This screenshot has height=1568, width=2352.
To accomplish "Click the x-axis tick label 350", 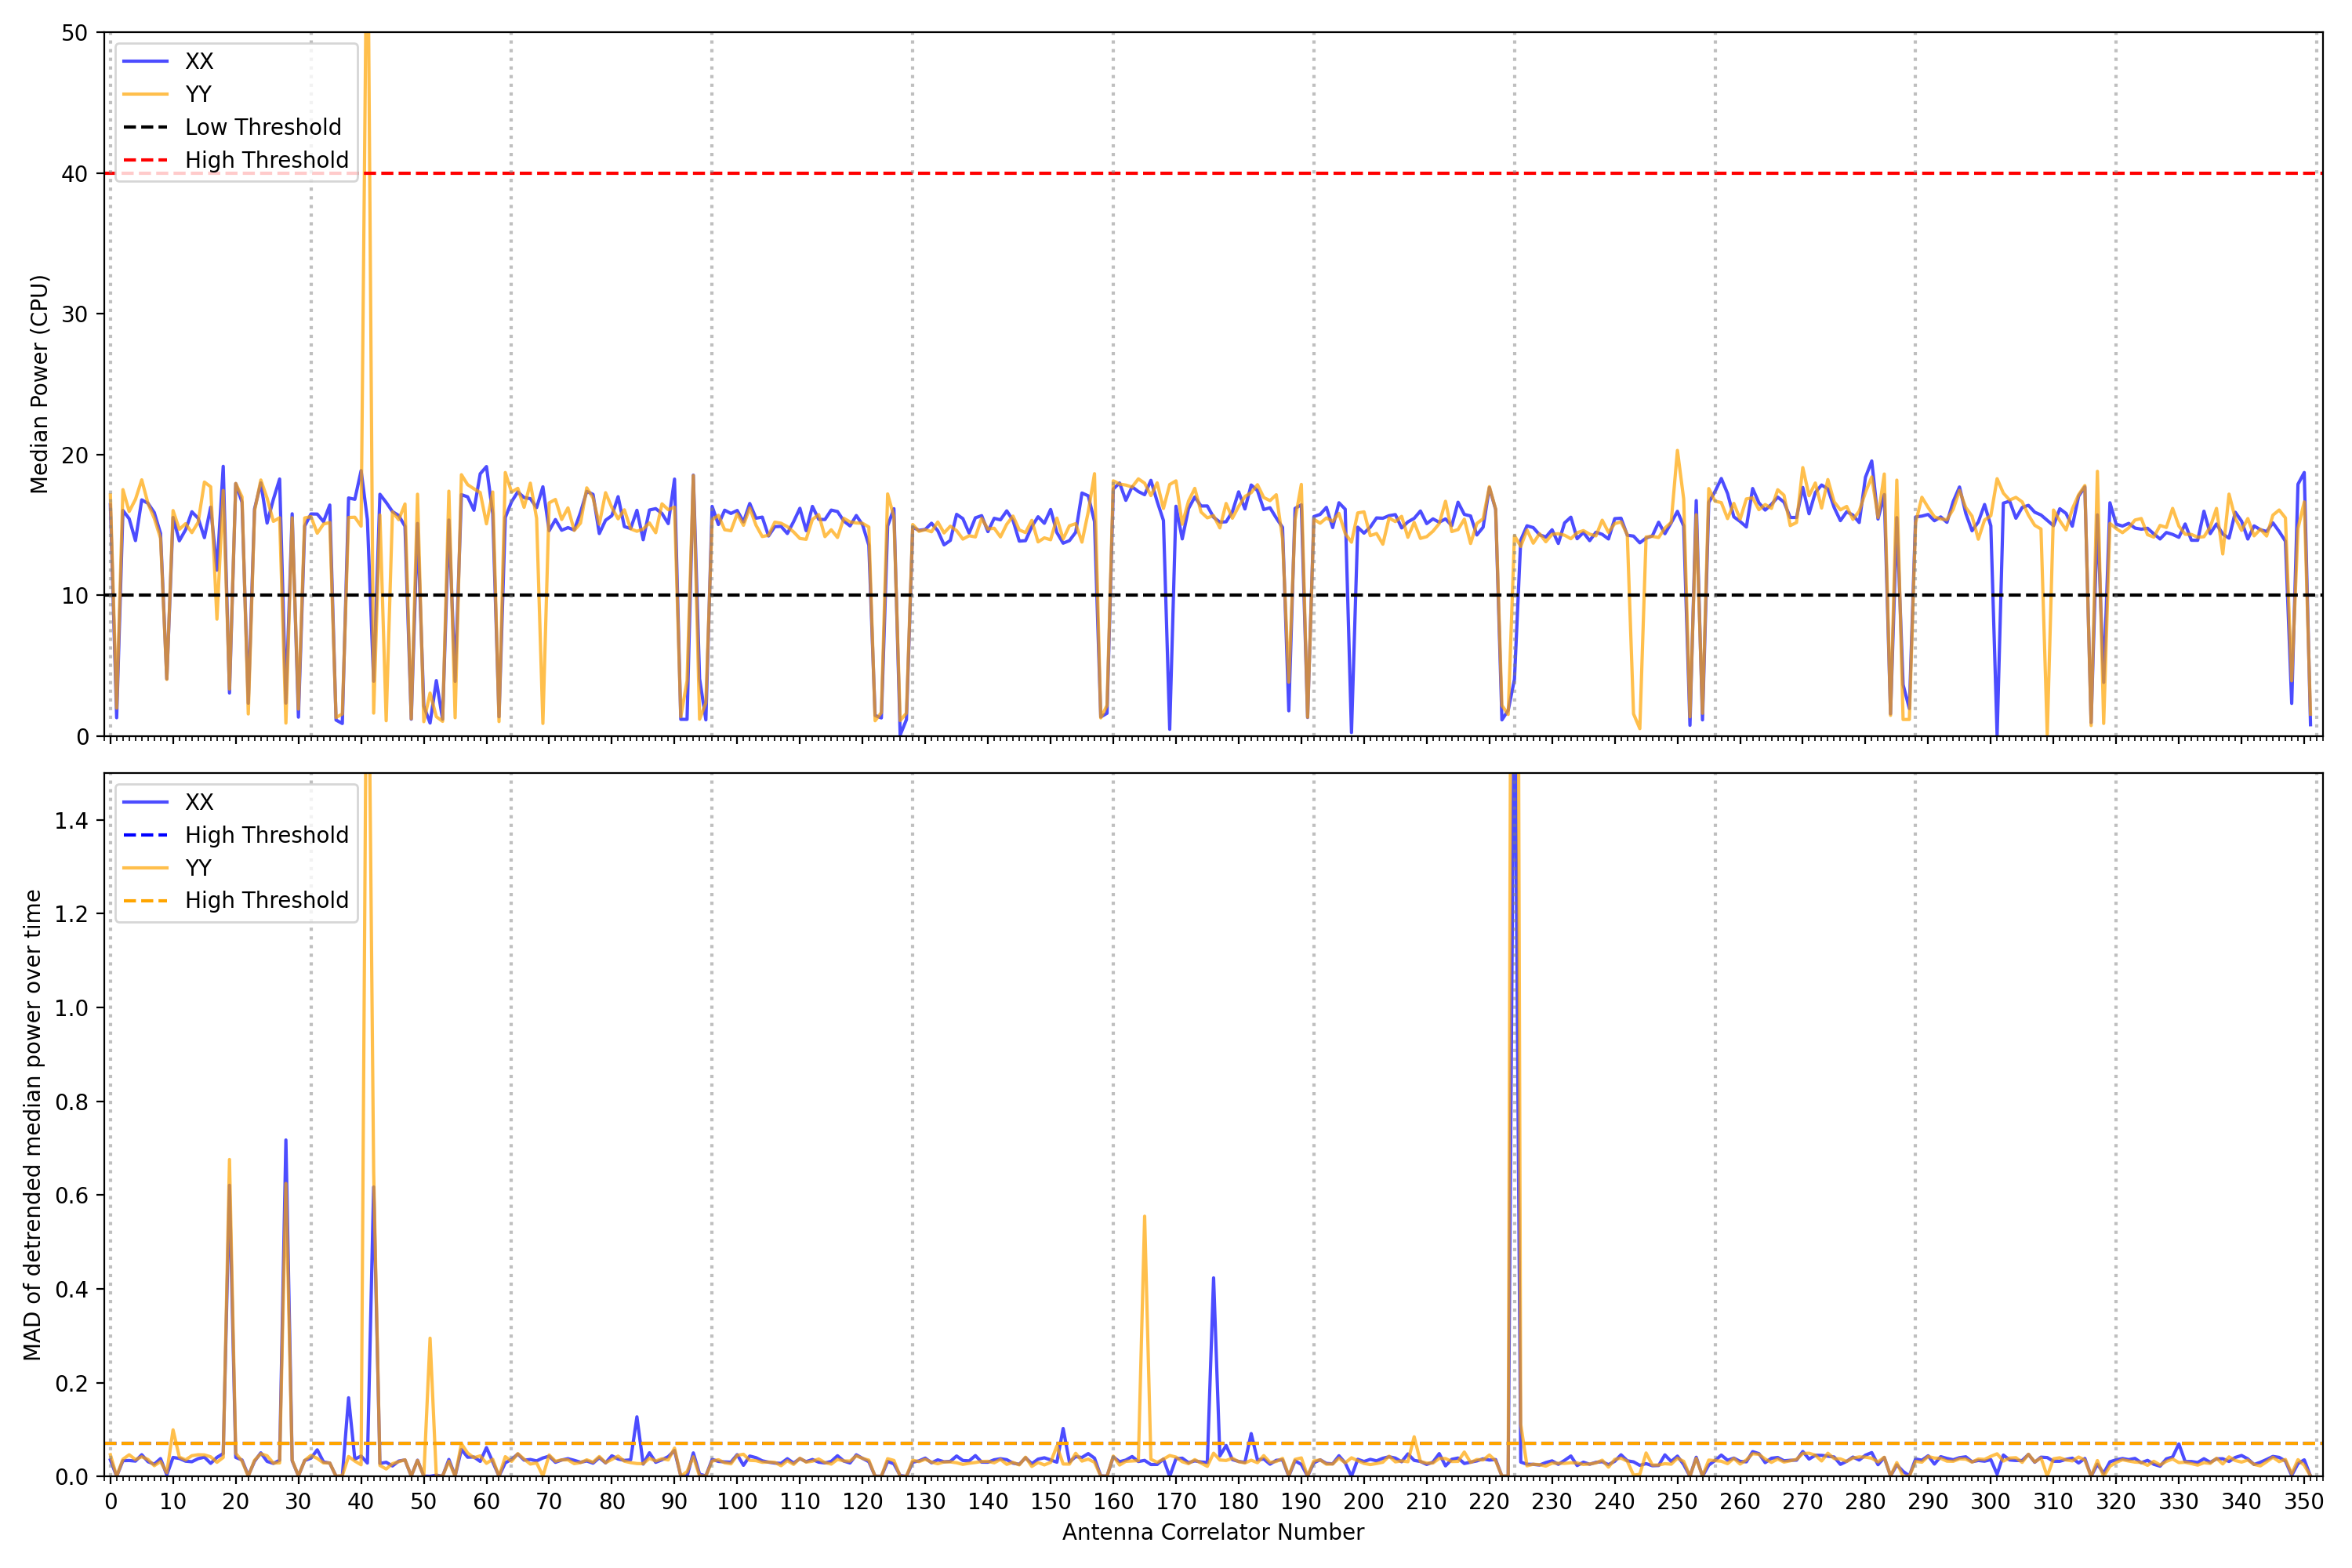I will (x=2303, y=1501).
